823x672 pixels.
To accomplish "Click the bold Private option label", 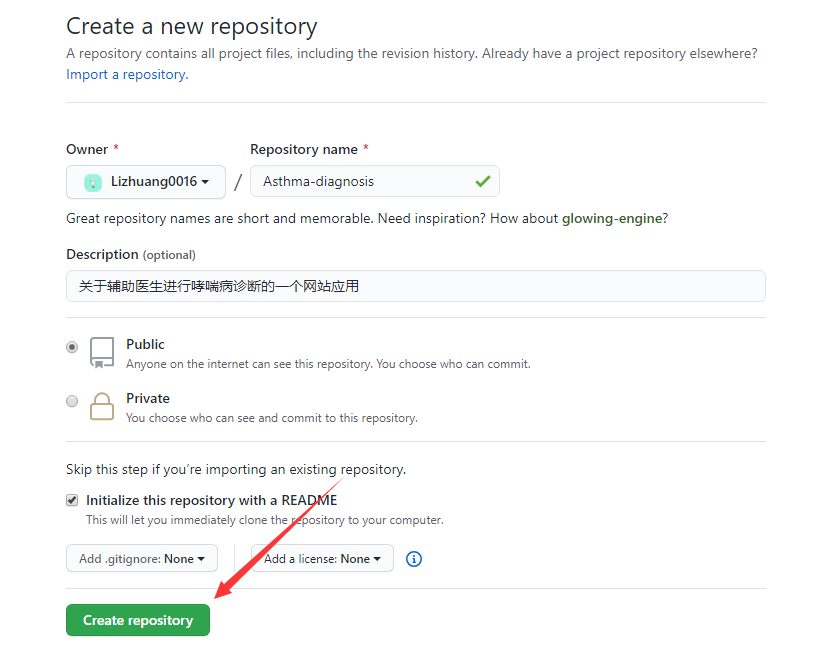I will pyautogui.click(x=148, y=398).
